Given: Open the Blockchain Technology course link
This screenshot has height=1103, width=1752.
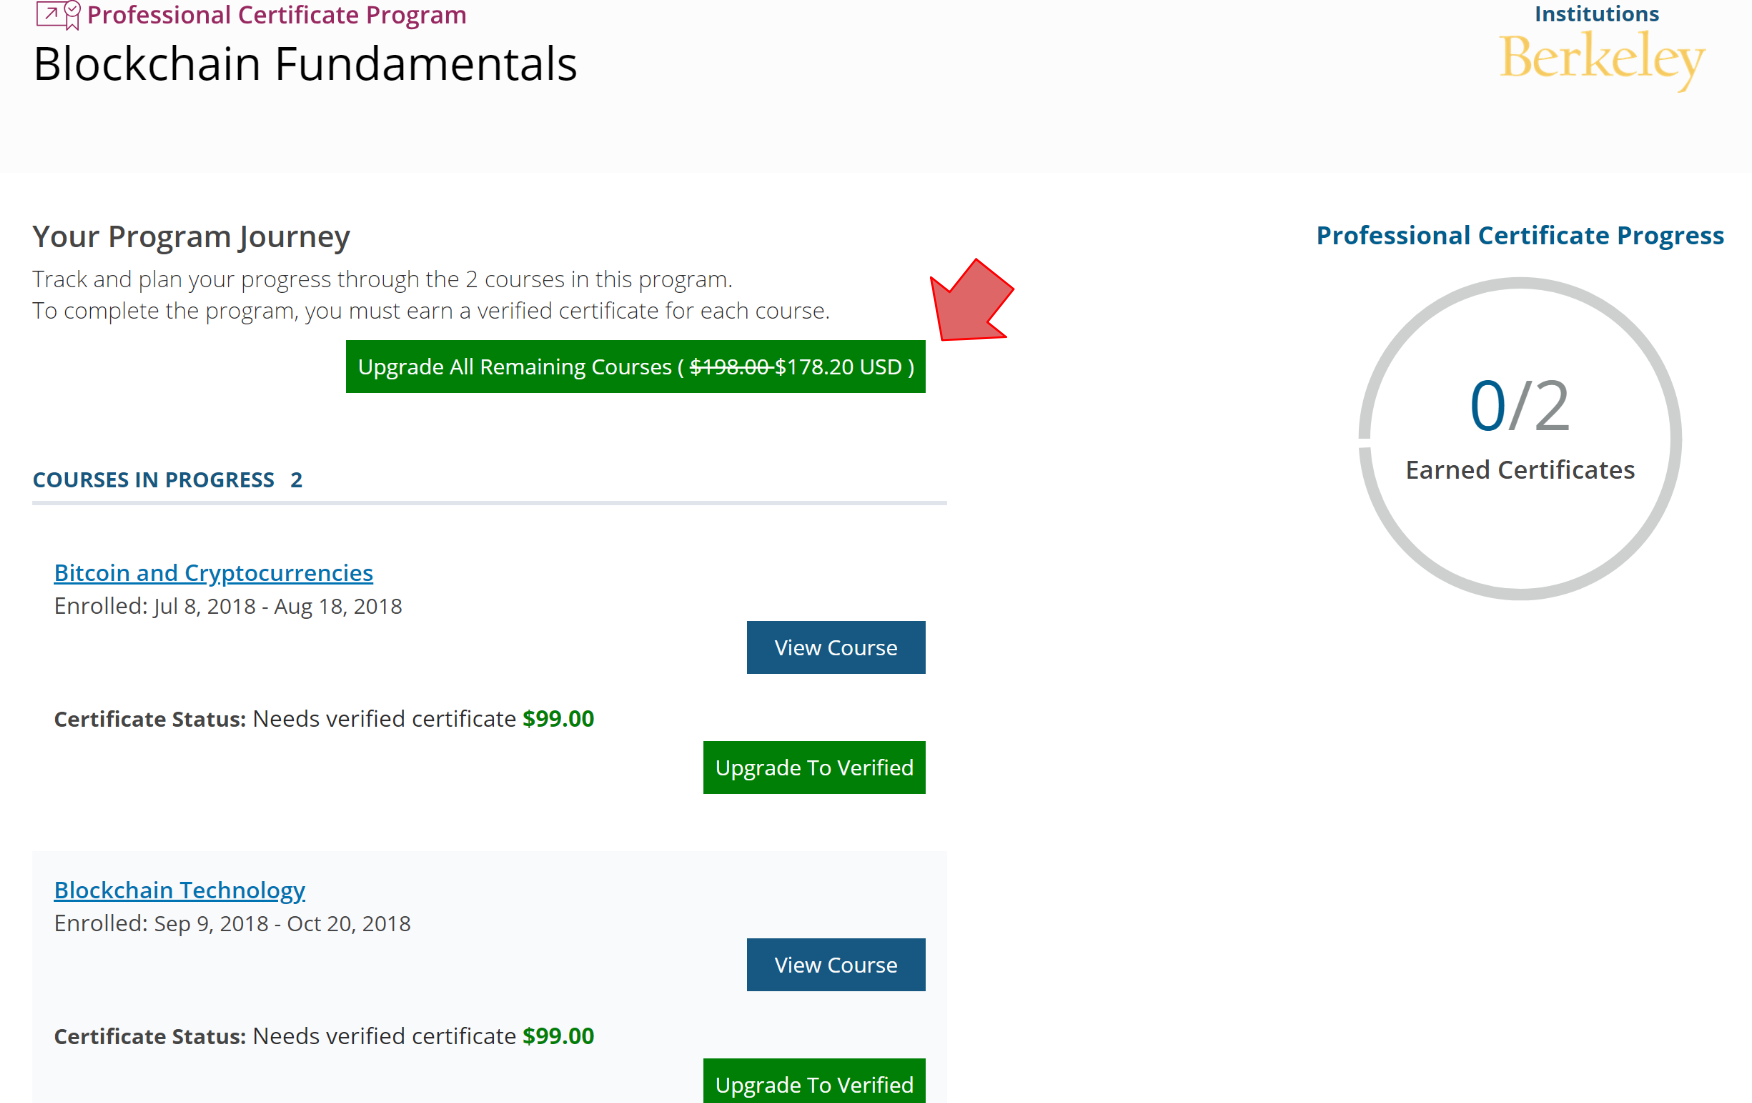Looking at the screenshot, I should 179,890.
